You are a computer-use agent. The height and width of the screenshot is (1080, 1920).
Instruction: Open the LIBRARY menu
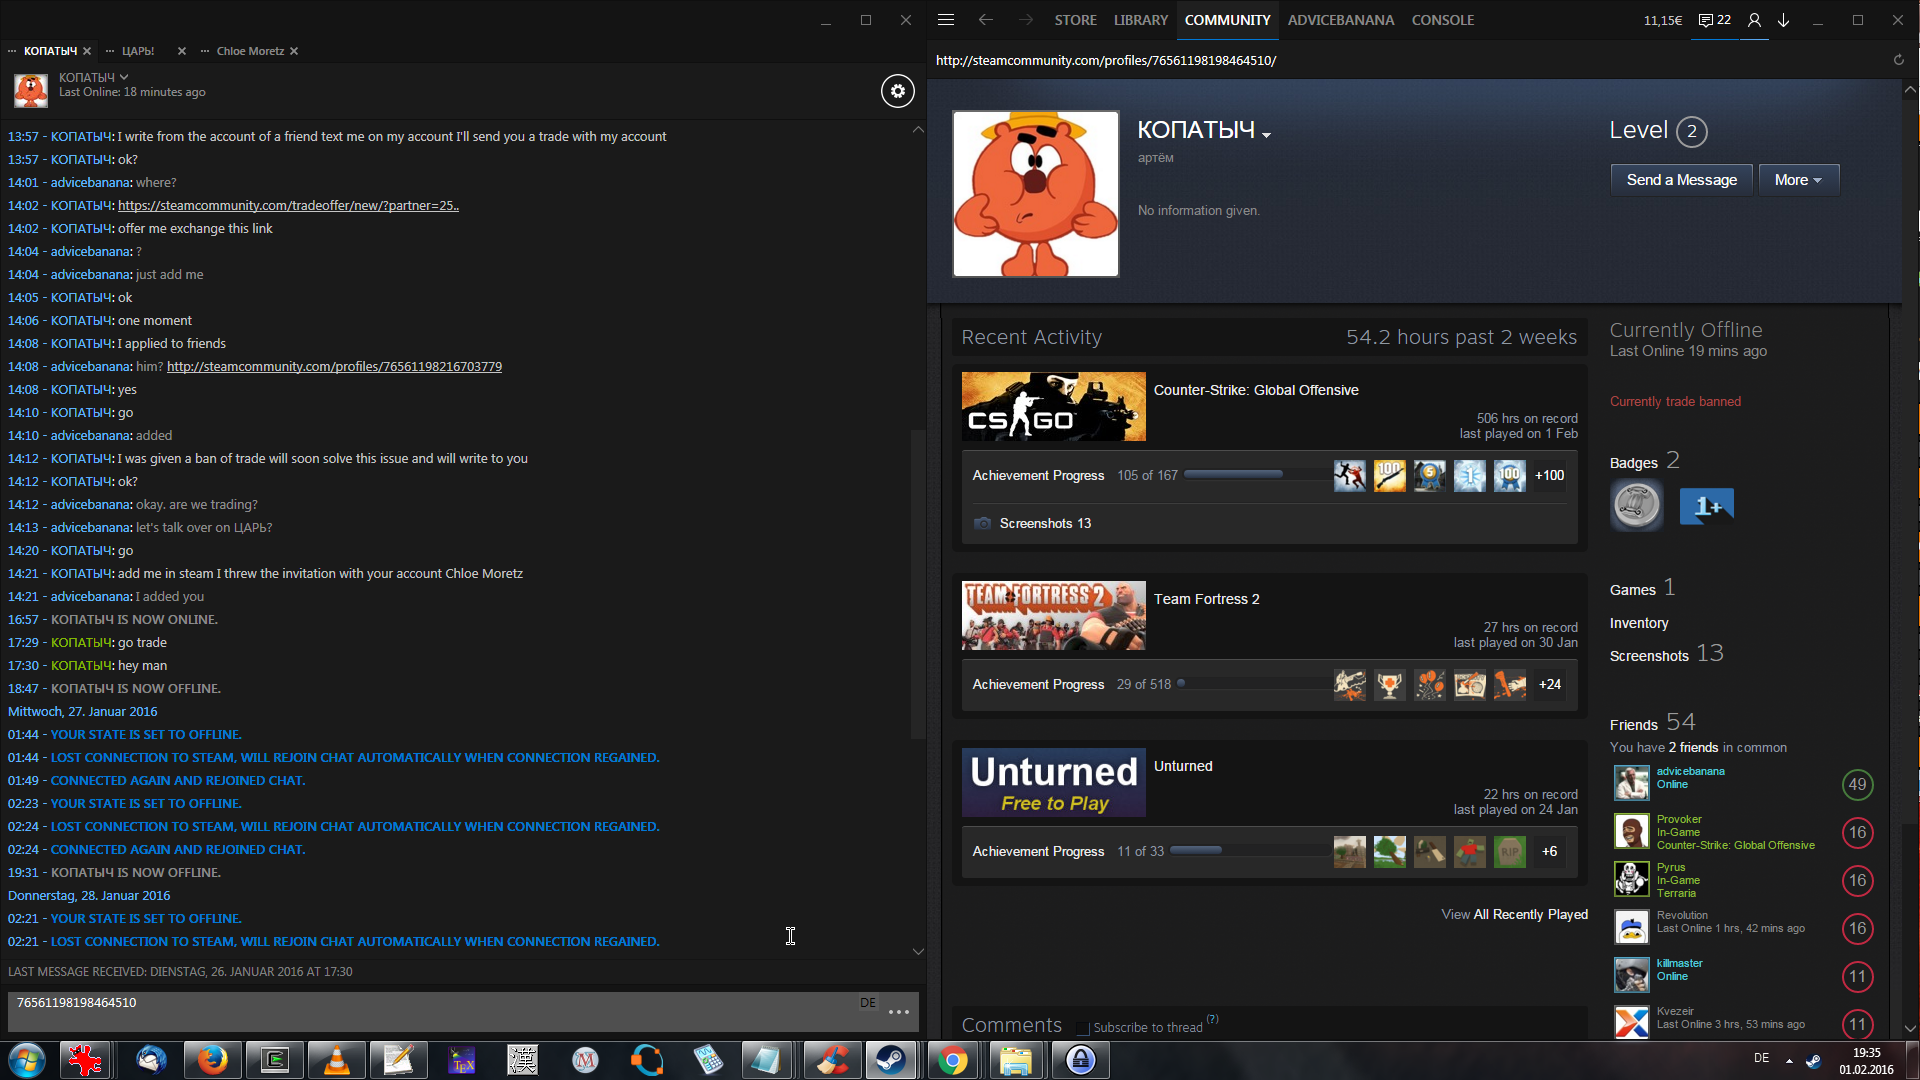click(x=1140, y=20)
